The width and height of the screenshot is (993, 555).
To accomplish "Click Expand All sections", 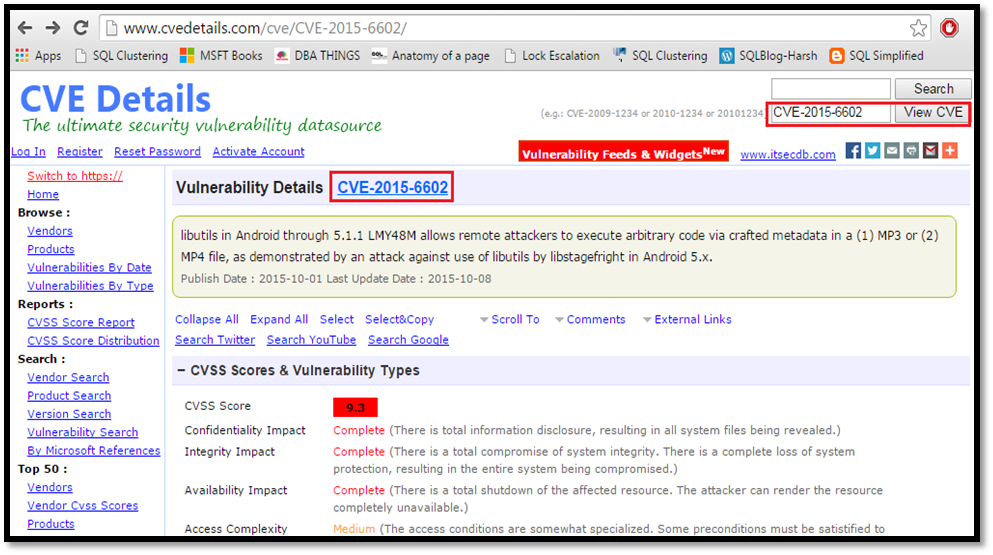I will point(279,319).
